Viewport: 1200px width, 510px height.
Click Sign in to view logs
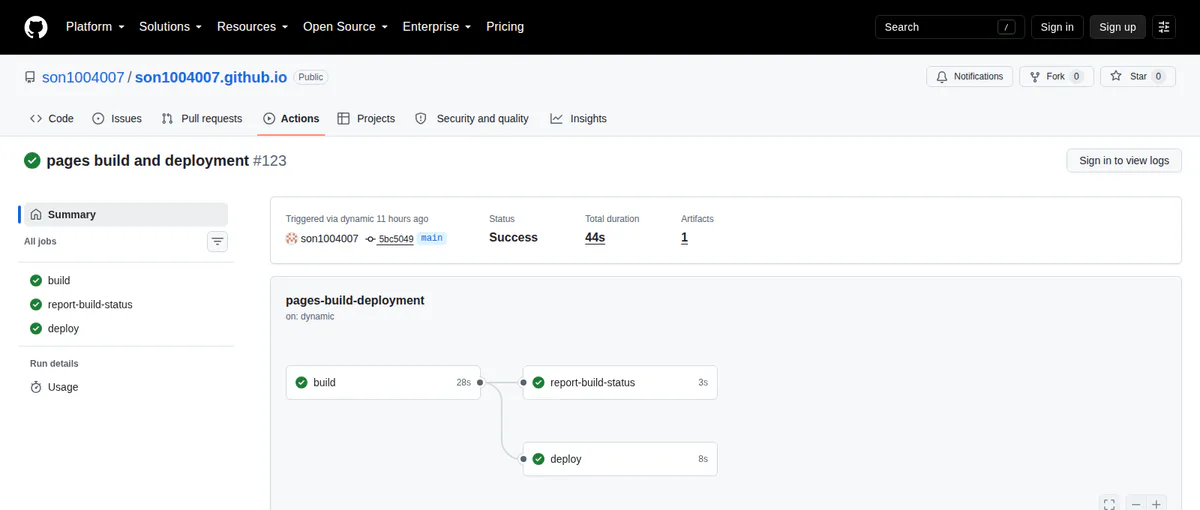(1124, 160)
